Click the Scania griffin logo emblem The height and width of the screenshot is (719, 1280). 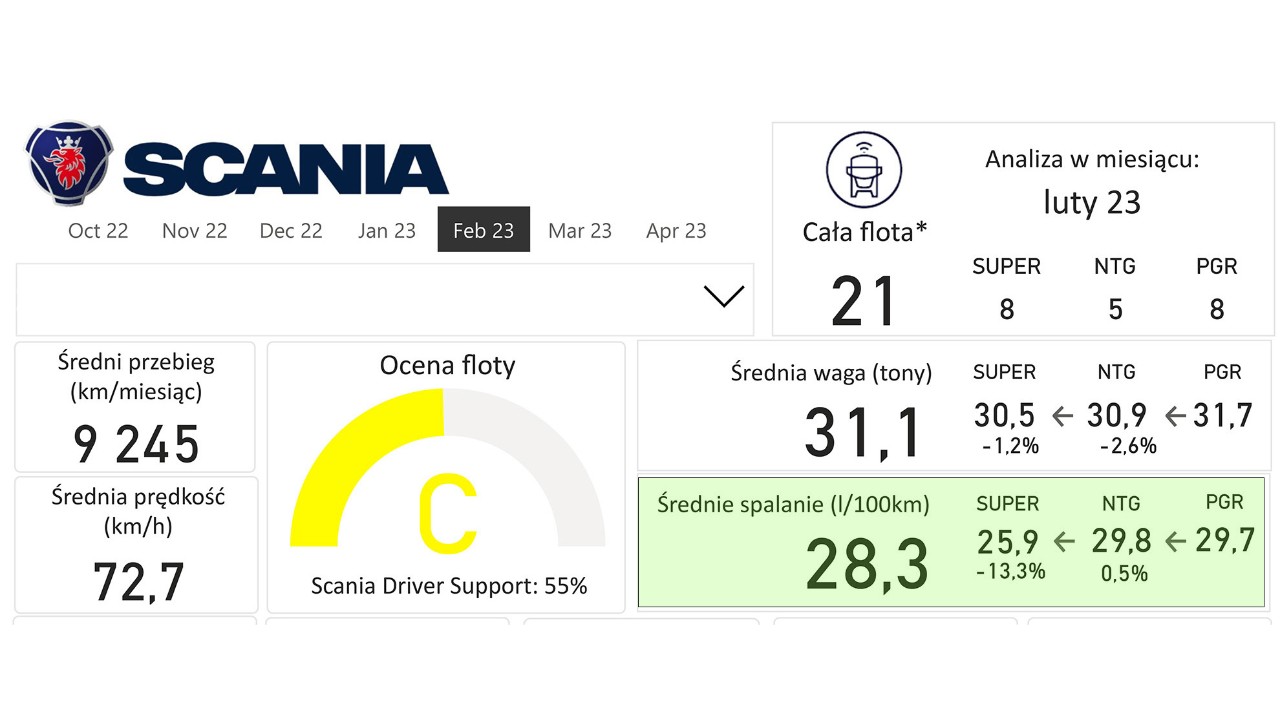point(70,164)
